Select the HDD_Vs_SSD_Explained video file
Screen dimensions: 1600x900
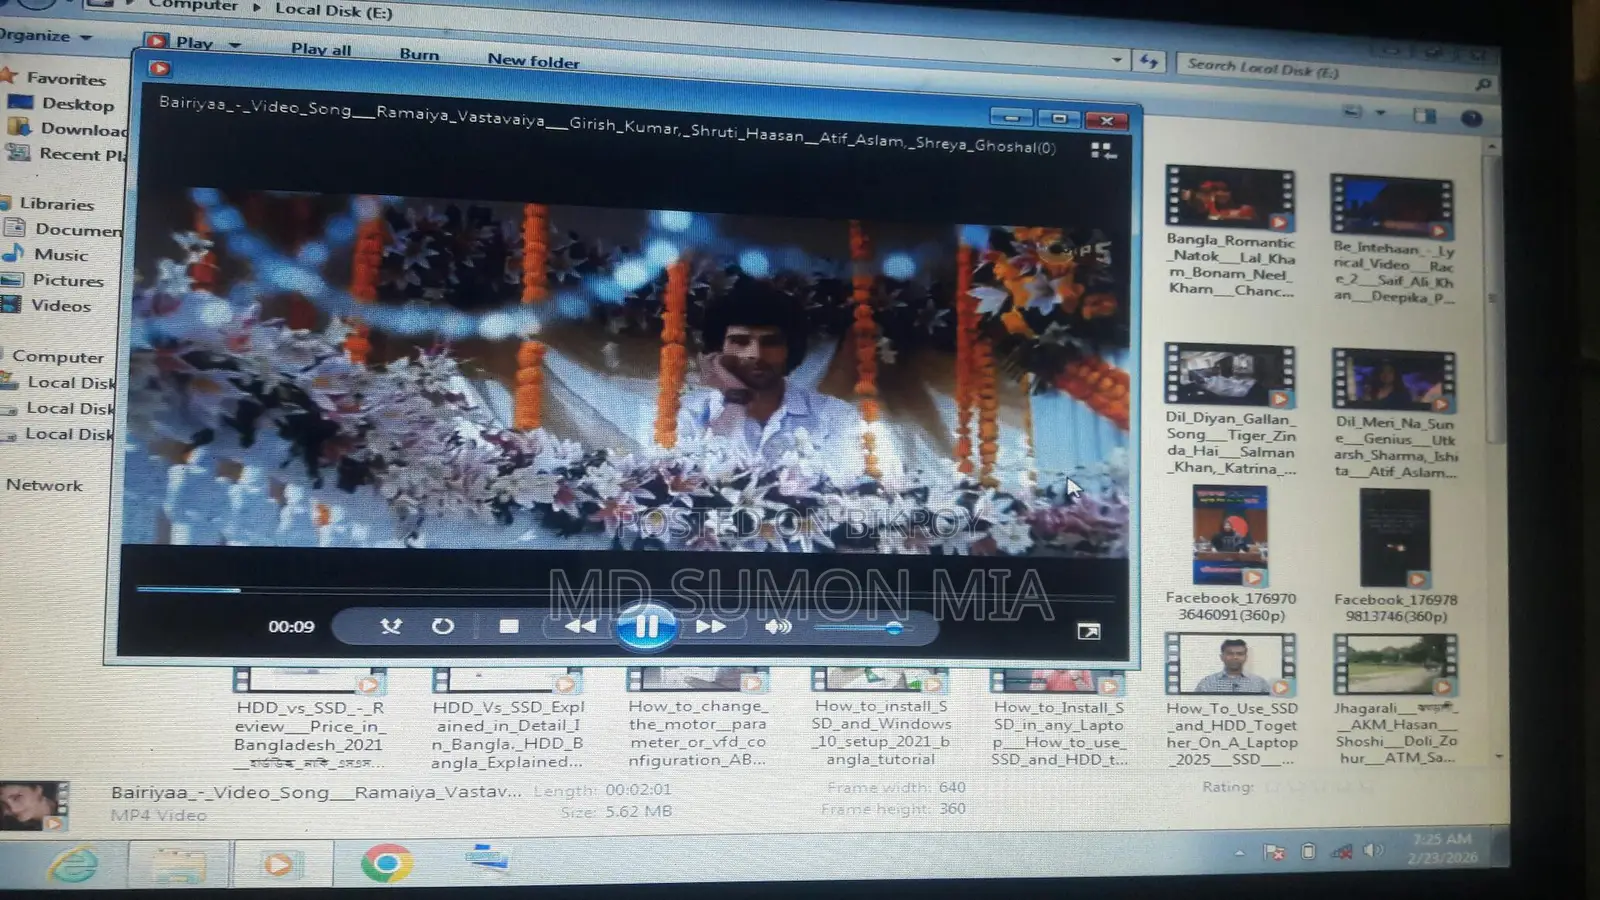(507, 720)
